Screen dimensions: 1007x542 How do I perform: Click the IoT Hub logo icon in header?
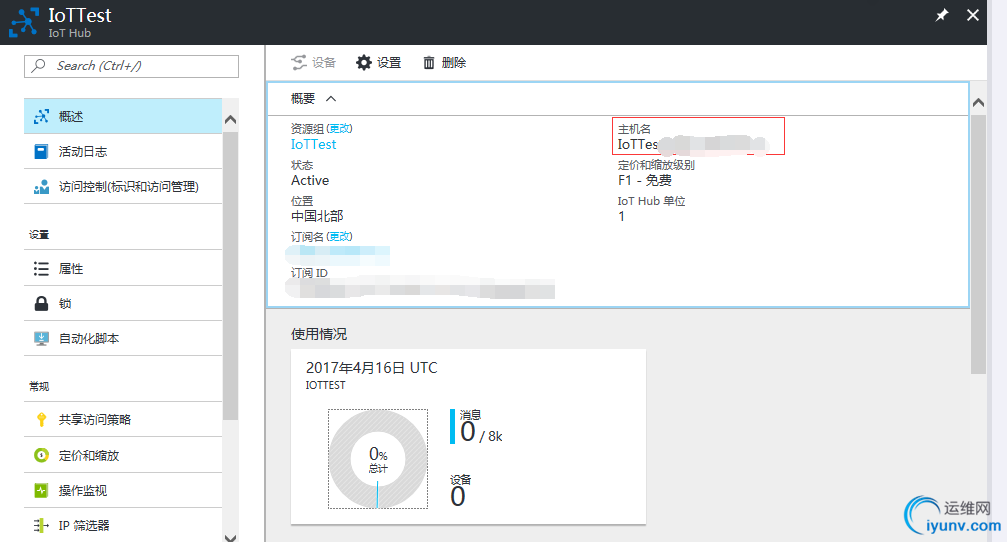24,22
